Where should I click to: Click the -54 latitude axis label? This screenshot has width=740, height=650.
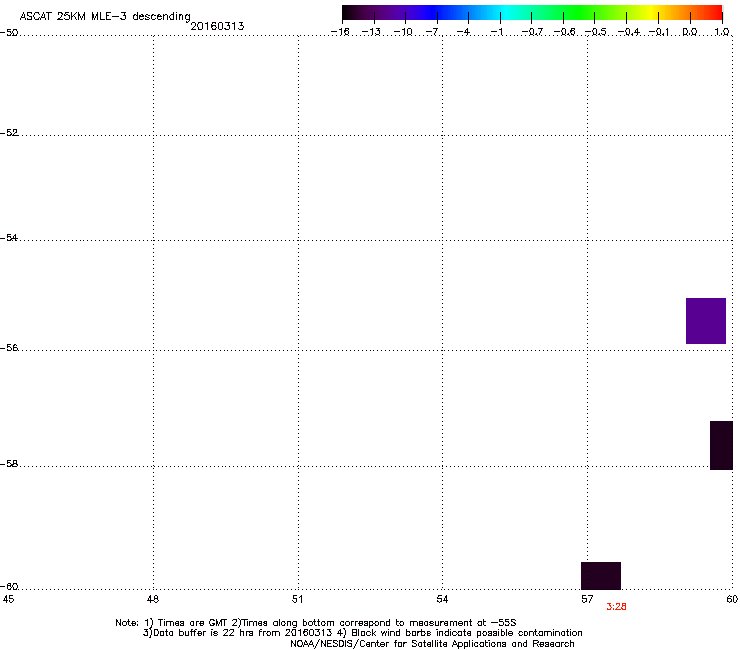(x=9, y=238)
